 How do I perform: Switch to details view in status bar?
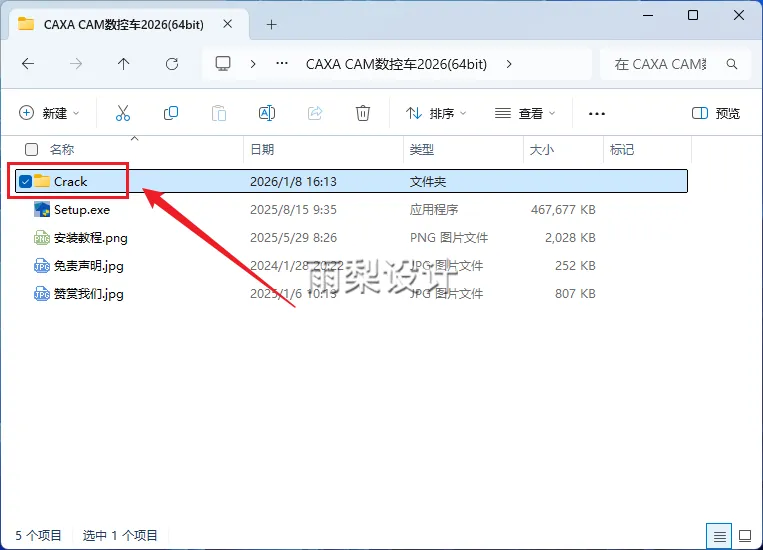(719, 536)
